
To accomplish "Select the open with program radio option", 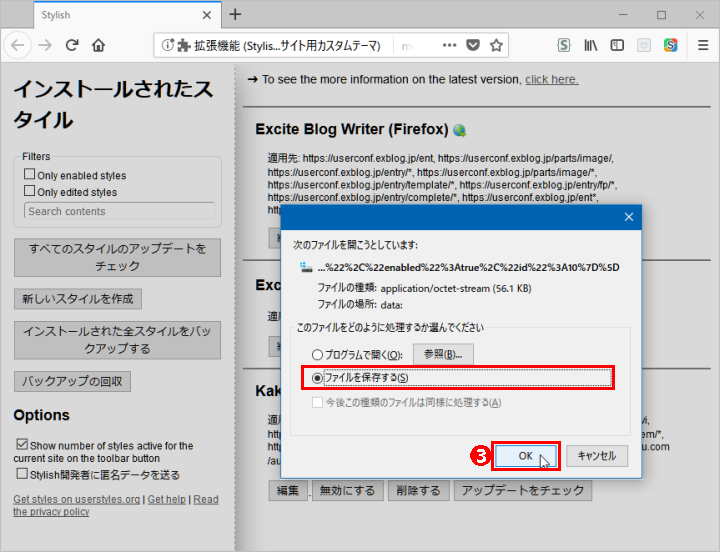I will 317,355.
